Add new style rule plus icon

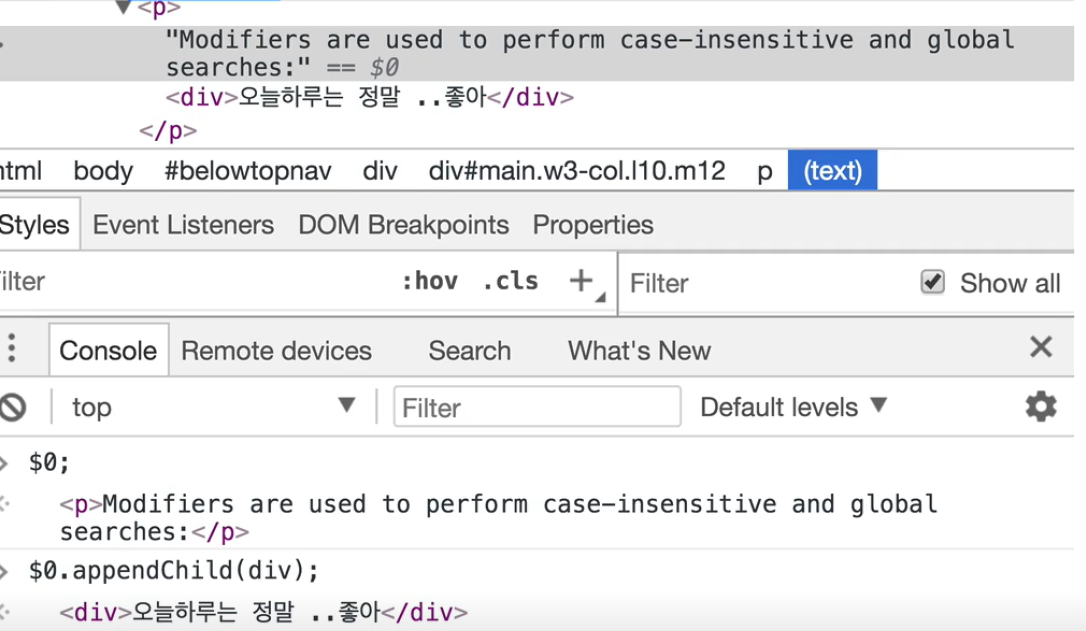point(581,282)
